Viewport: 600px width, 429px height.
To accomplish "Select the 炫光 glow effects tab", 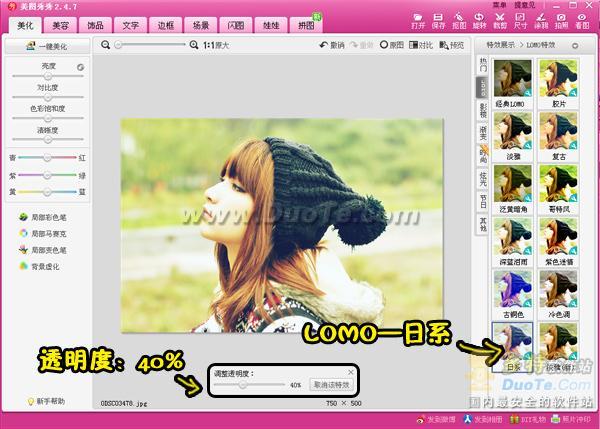I will point(483,178).
